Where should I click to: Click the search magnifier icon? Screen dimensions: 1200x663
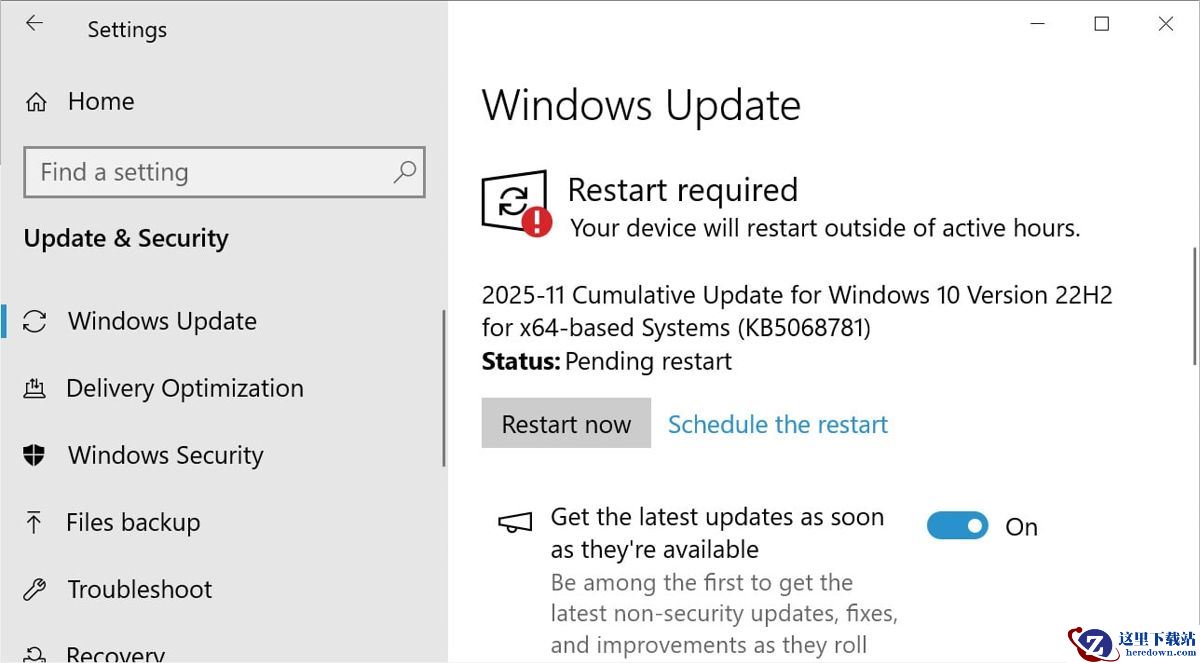coord(404,172)
